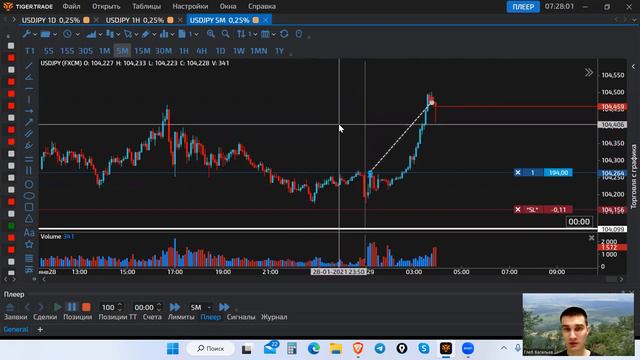Click the 104,459 red price label
This screenshot has width=640, height=360.
click(612, 107)
